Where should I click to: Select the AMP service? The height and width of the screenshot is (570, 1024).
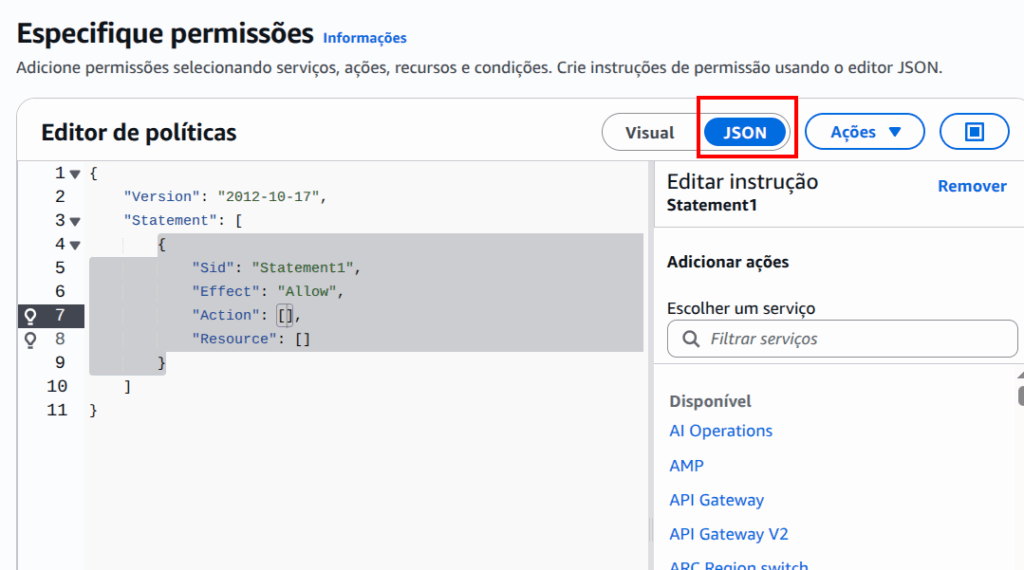(x=686, y=466)
